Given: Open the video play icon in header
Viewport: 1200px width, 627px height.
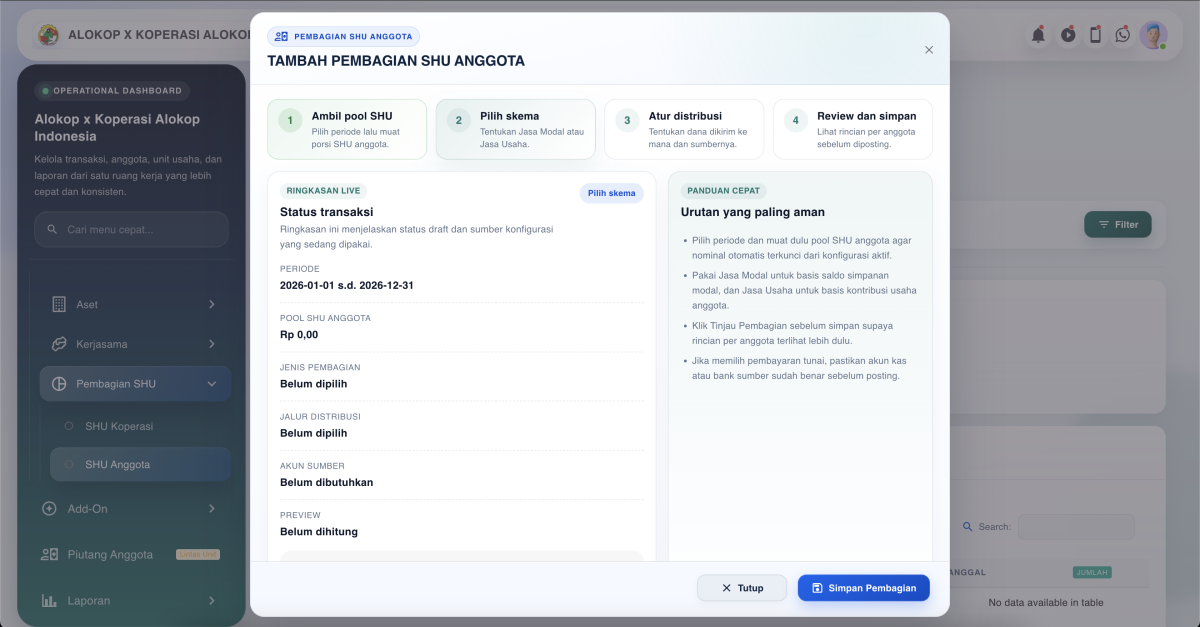Looking at the screenshot, I should click(1068, 35).
